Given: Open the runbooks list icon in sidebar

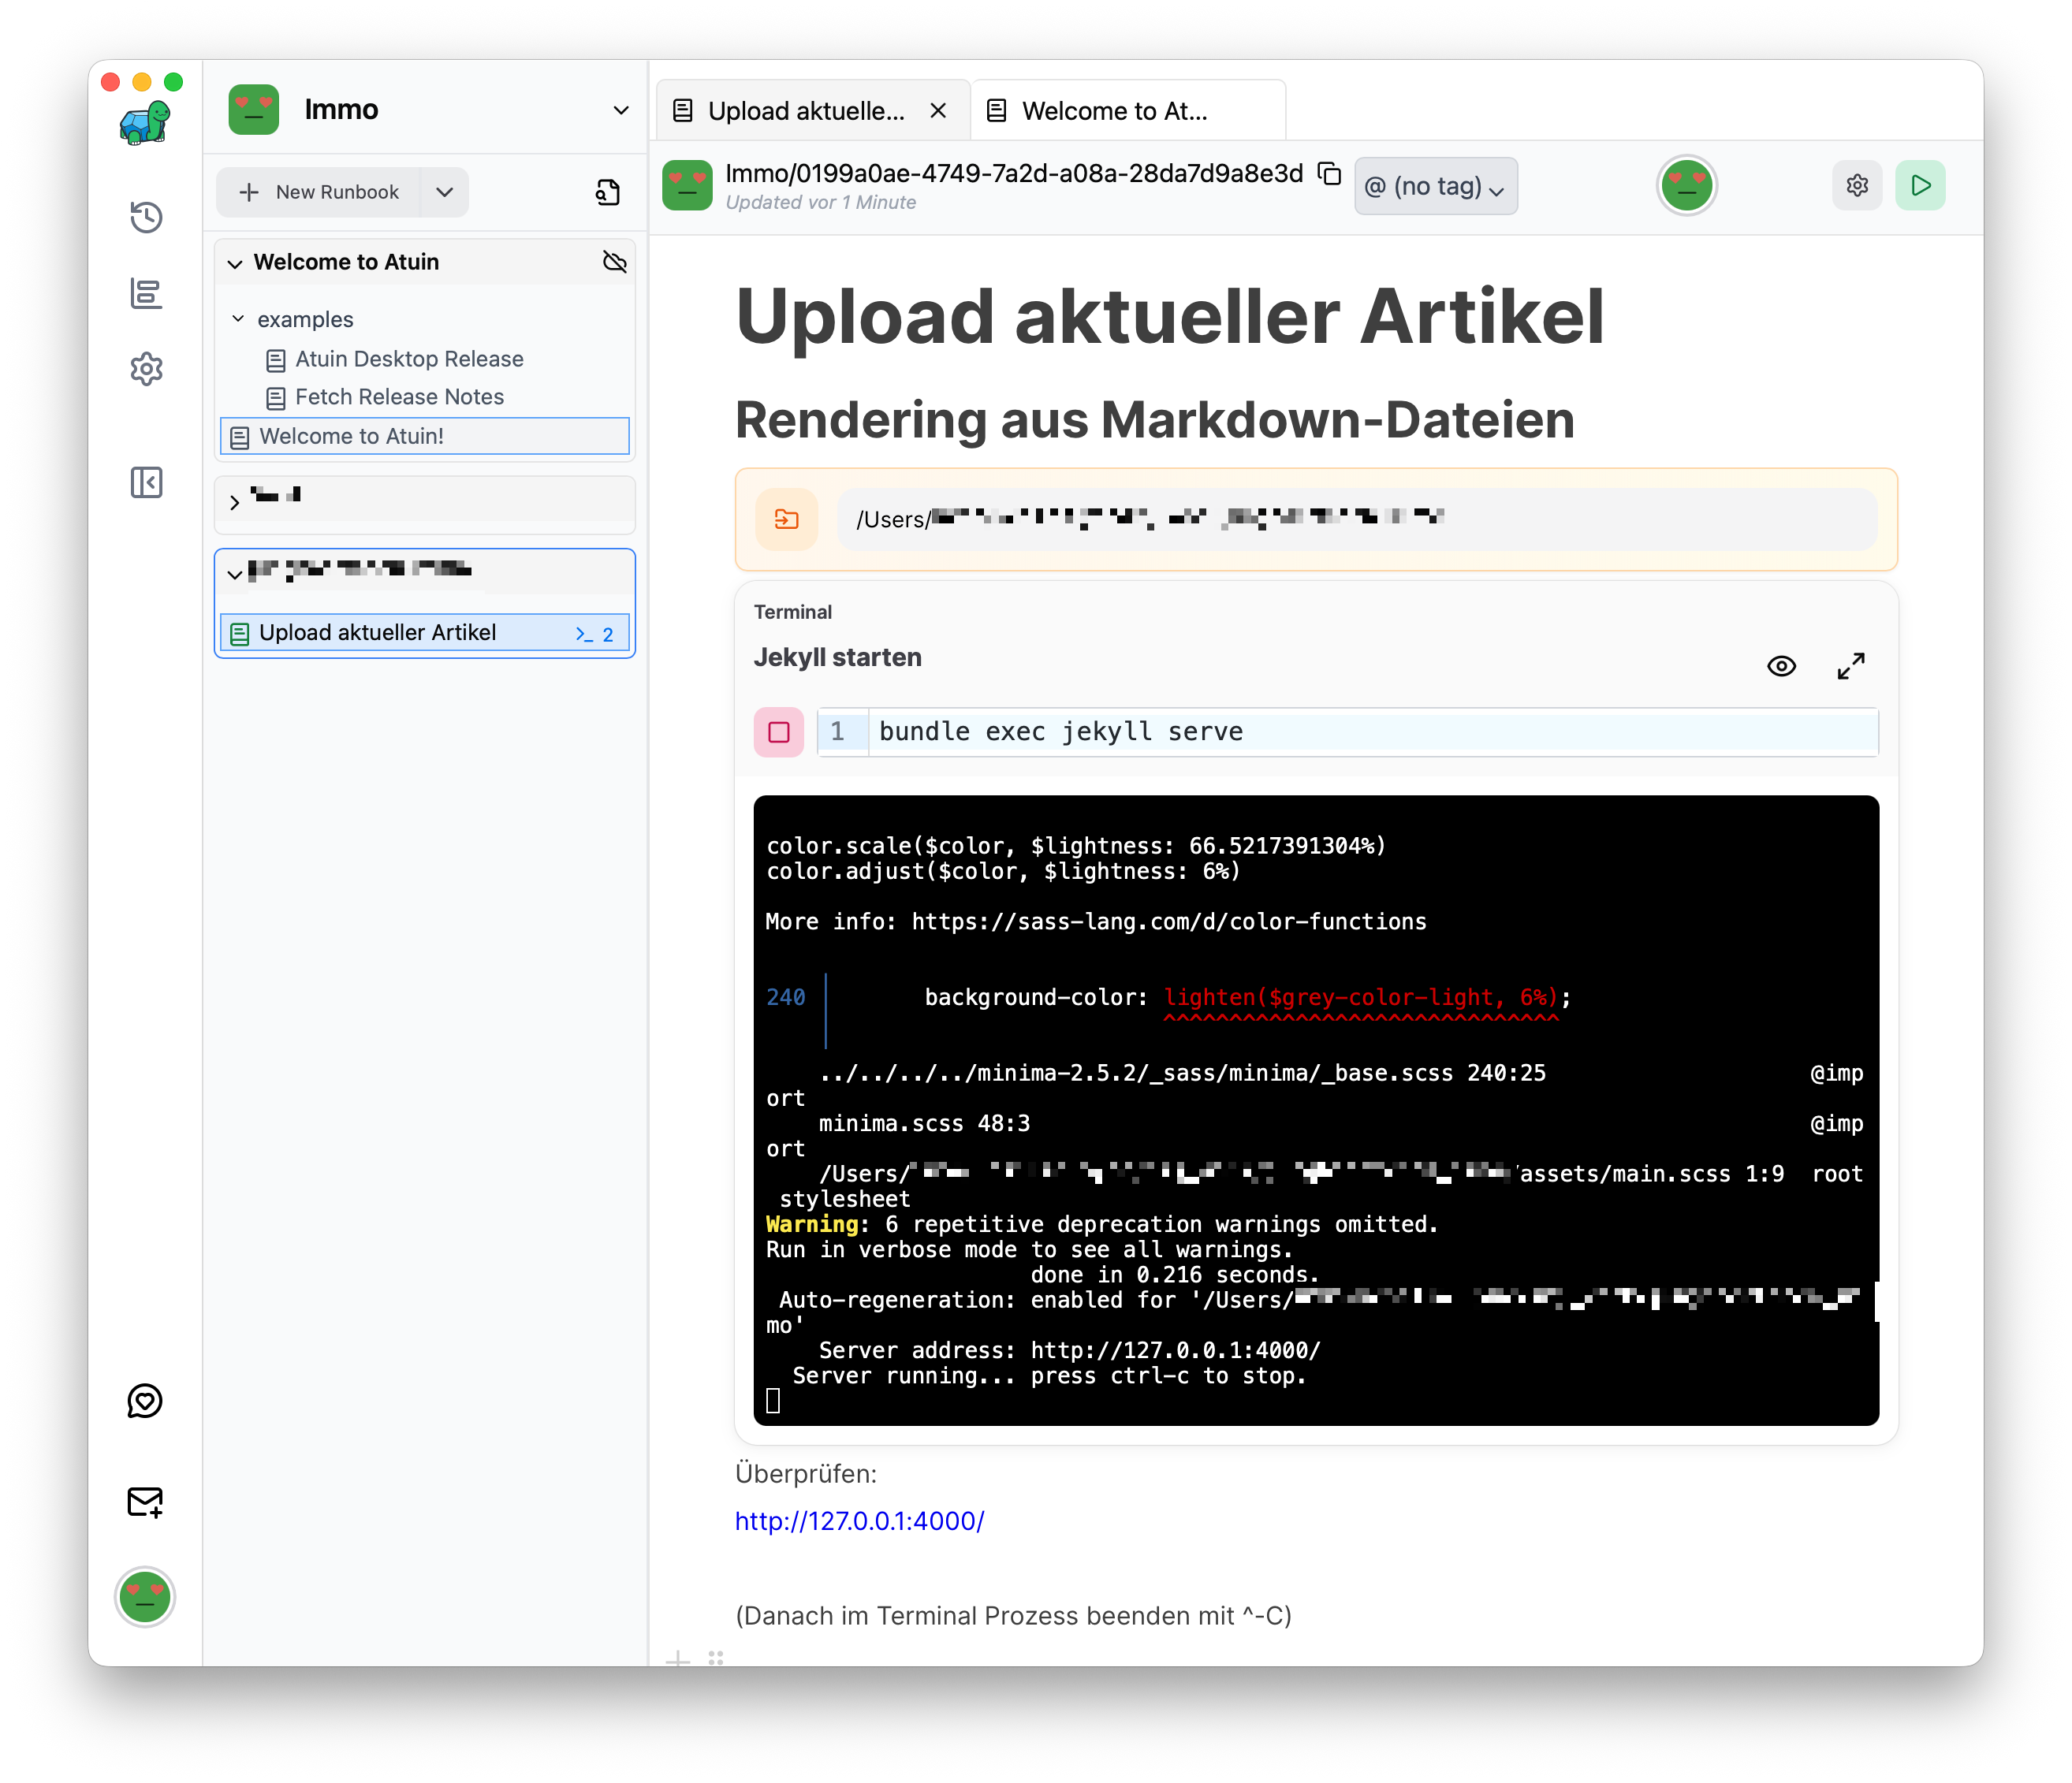Looking at the screenshot, I should [x=146, y=294].
